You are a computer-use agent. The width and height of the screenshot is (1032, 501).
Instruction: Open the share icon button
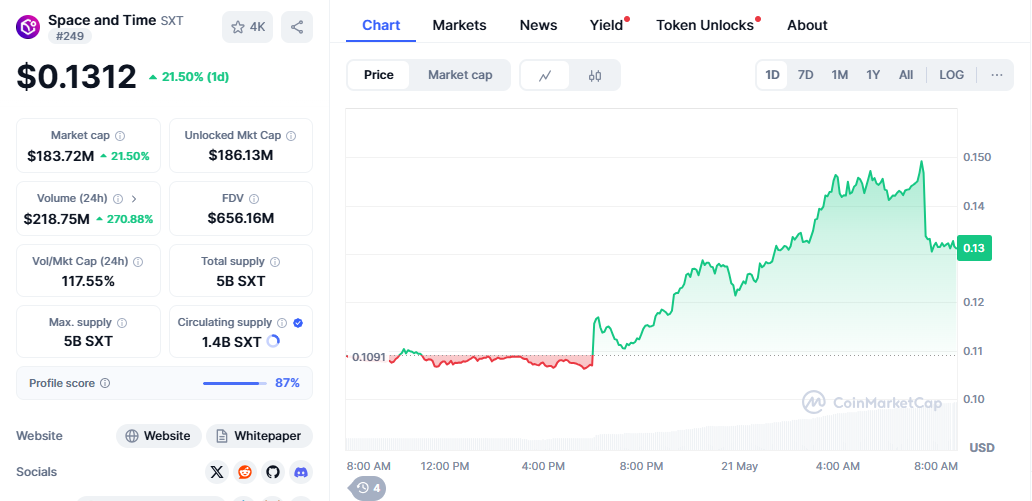point(297,27)
